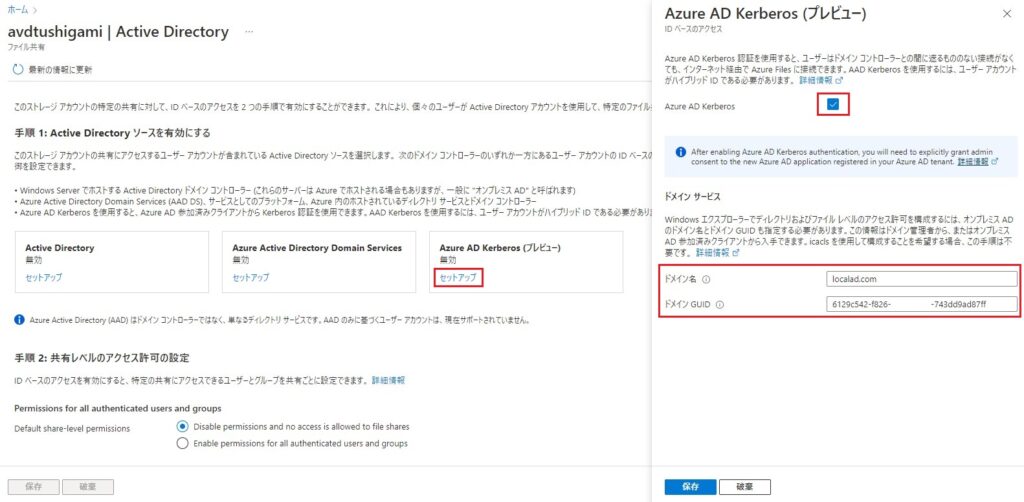This screenshot has width=1024, height=502.
Task: Click the info icon in admin consent notice
Action: click(x=680, y=151)
